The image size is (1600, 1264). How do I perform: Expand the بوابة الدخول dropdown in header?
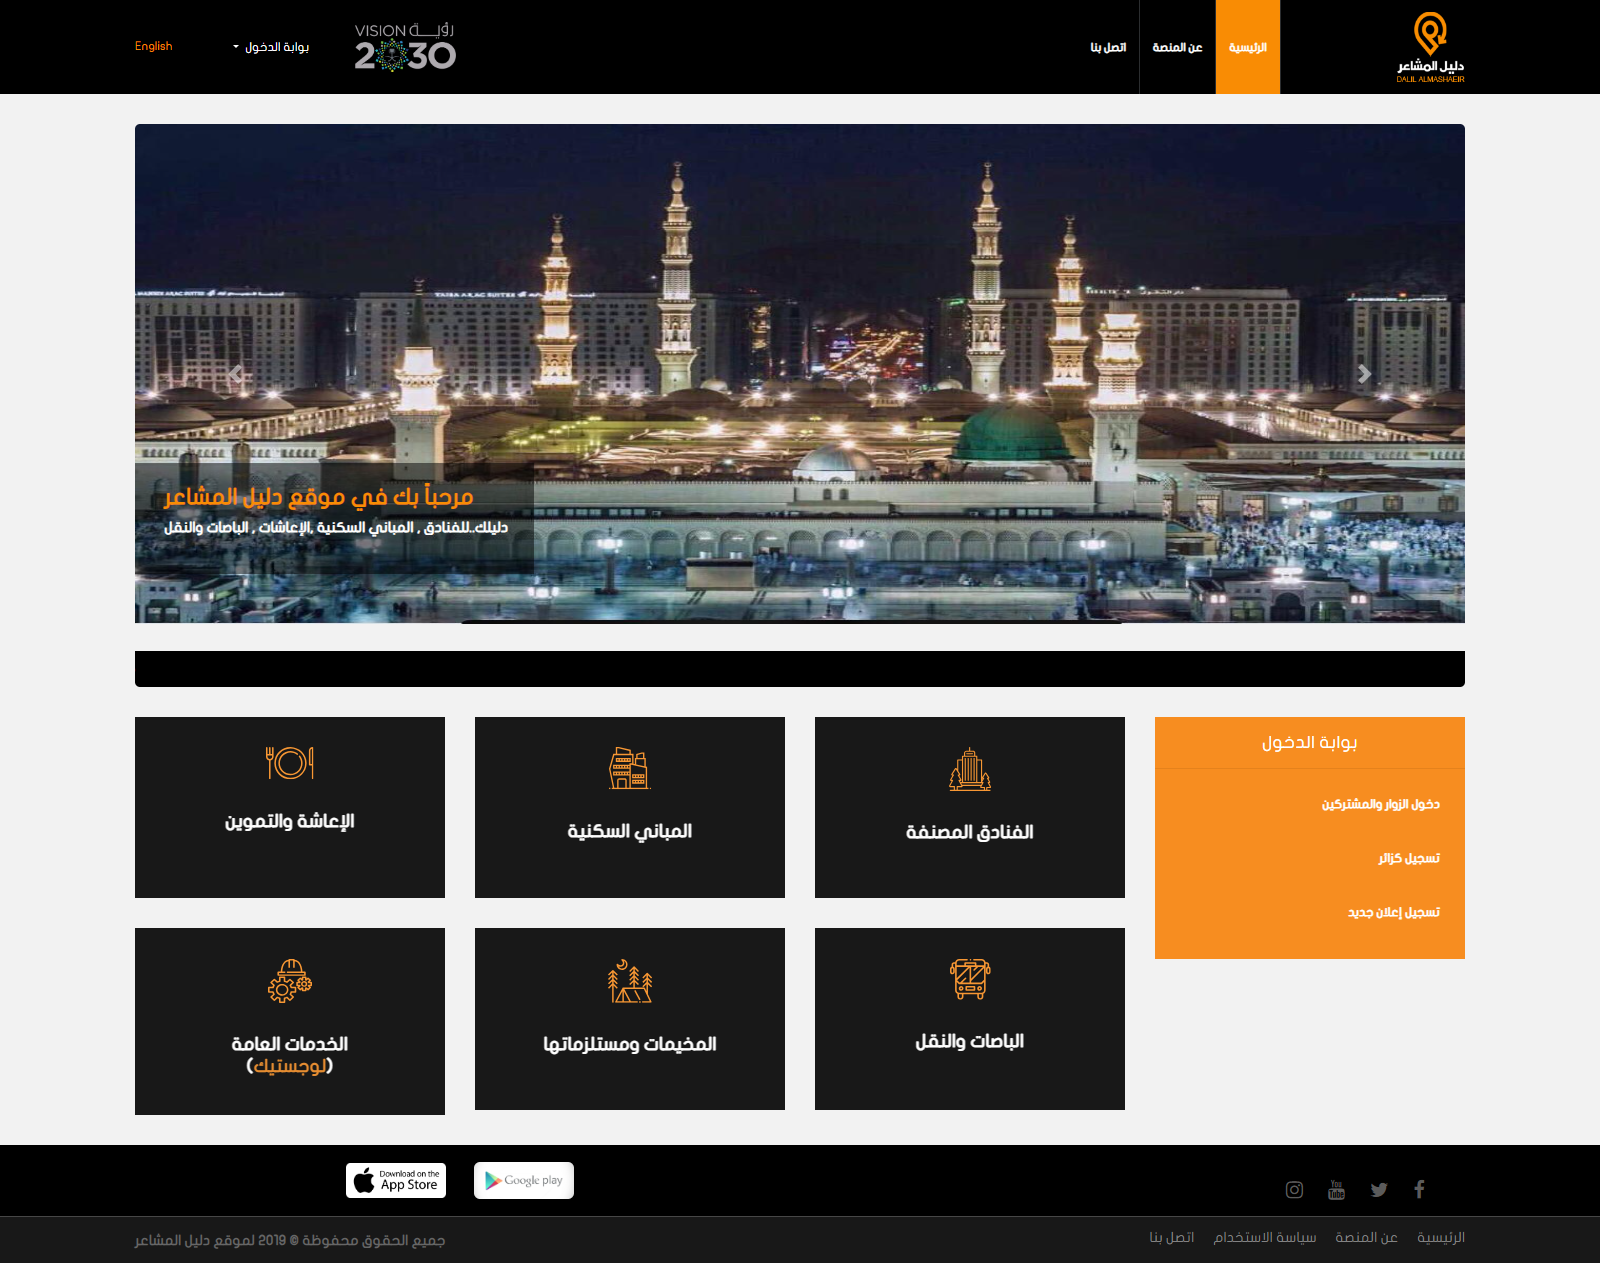click(x=271, y=47)
